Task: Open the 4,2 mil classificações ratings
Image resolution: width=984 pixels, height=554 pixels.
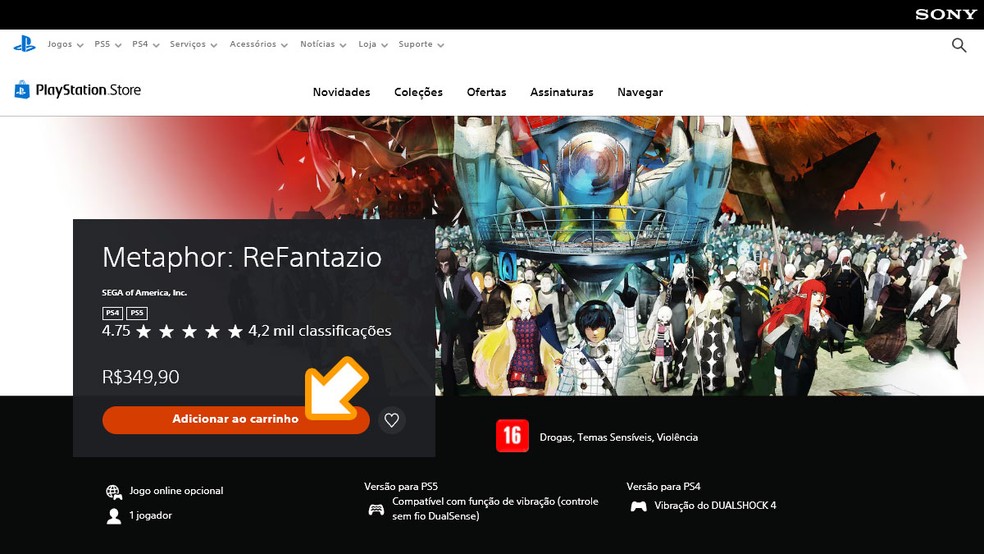Action: pos(319,331)
